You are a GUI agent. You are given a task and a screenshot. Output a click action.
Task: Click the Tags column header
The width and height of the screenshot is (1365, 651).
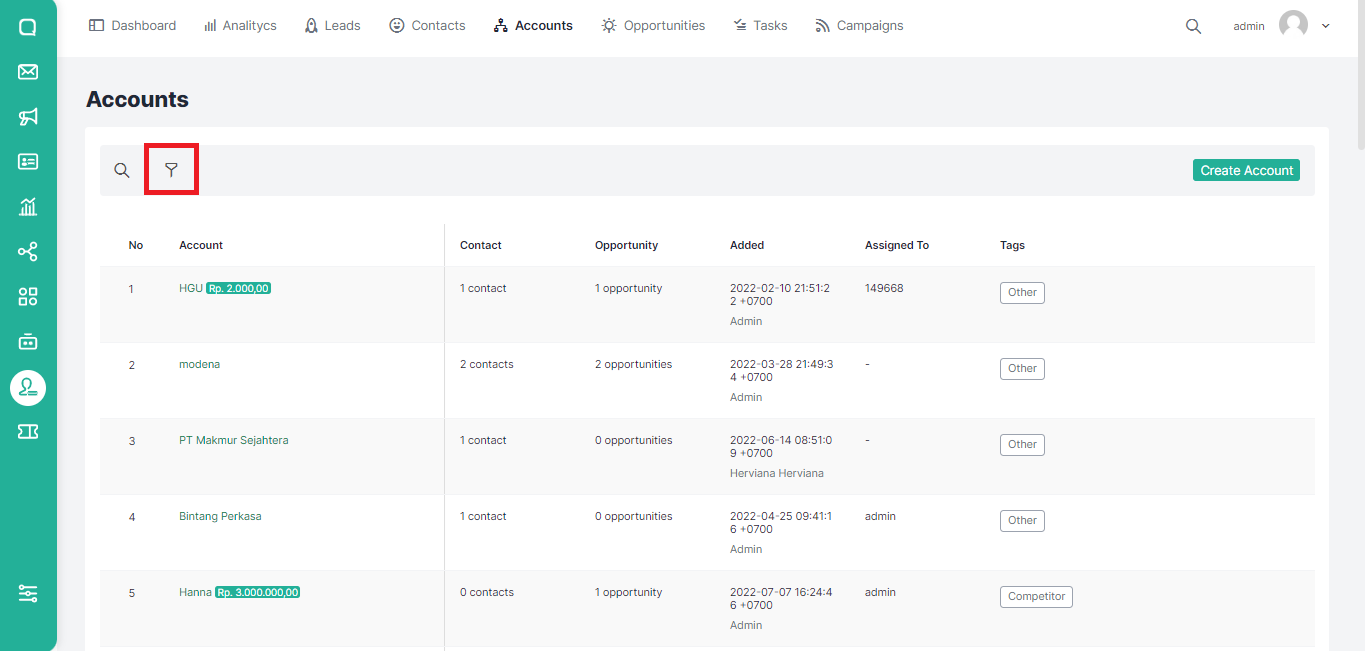pyautogui.click(x=1012, y=245)
